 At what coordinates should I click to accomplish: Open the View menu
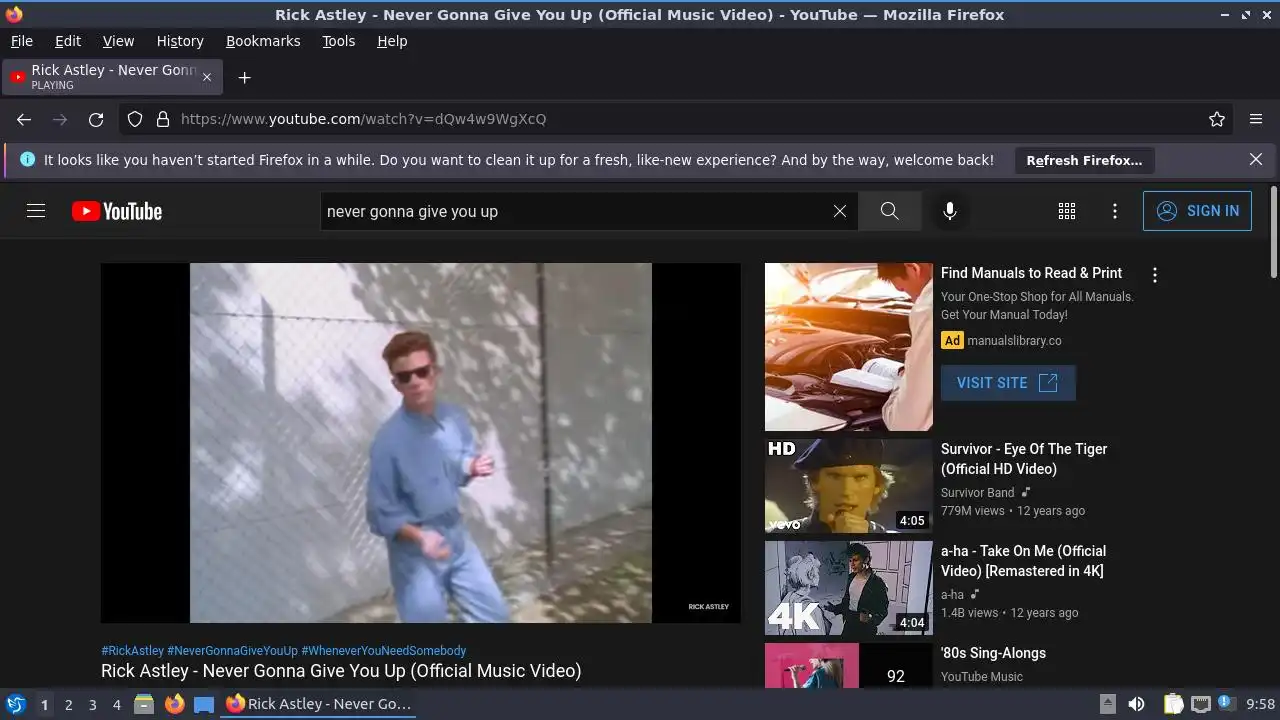click(x=118, y=41)
